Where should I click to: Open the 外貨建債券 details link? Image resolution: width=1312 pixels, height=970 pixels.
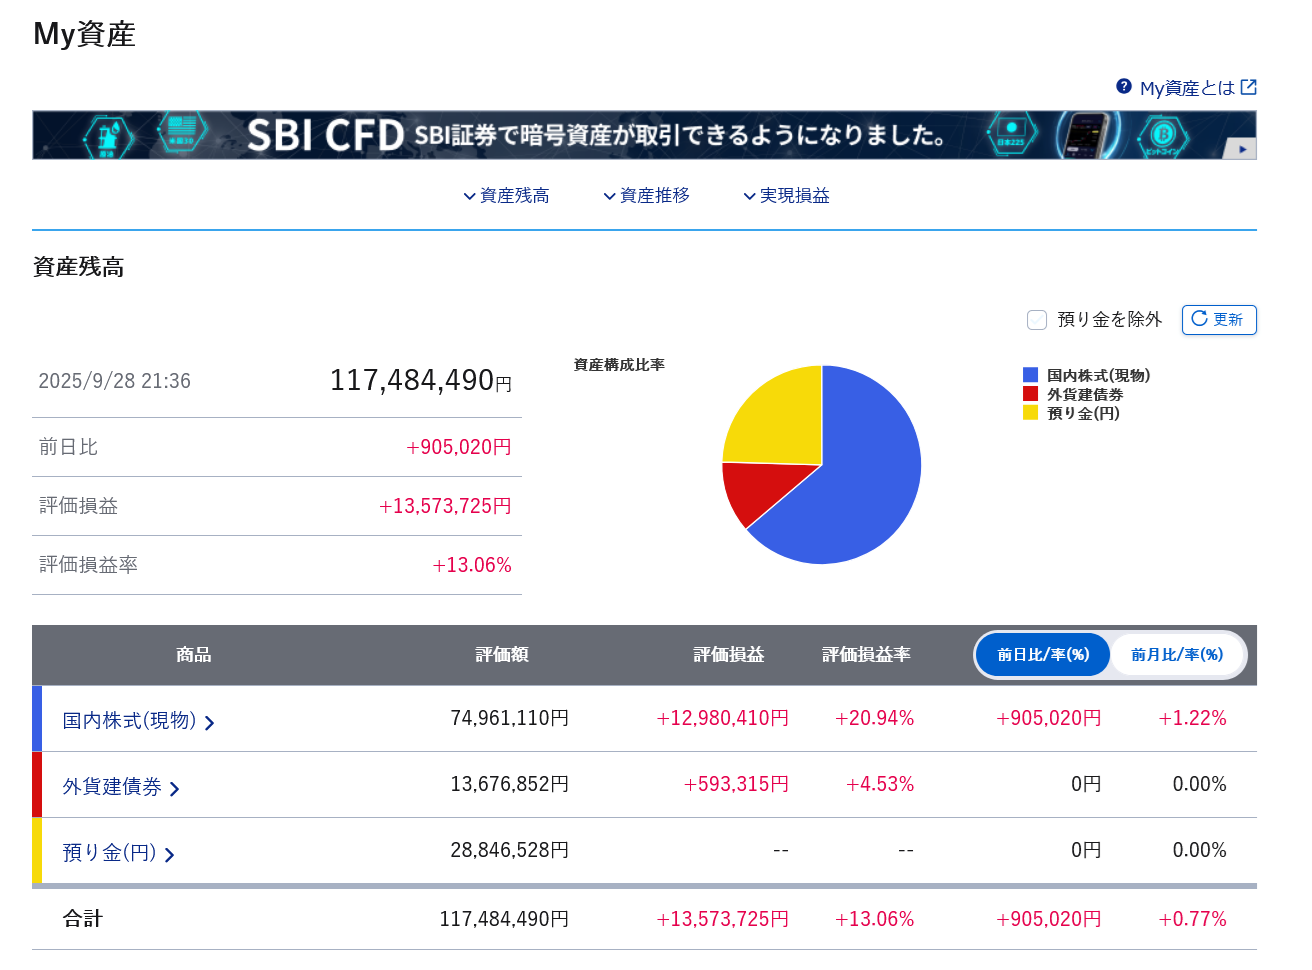pyautogui.click(x=112, y=787)
